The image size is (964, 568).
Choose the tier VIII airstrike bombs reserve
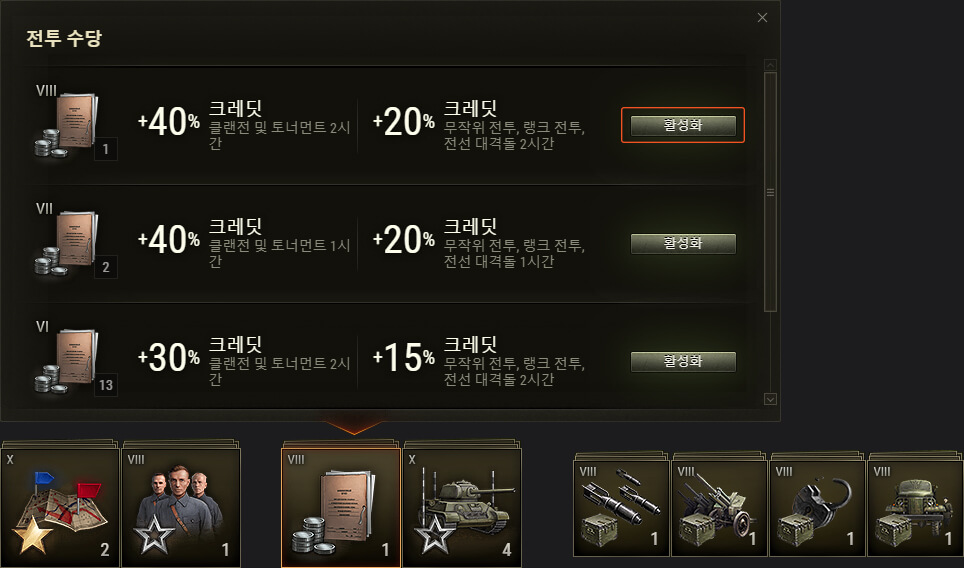click(x=621, y=508)
